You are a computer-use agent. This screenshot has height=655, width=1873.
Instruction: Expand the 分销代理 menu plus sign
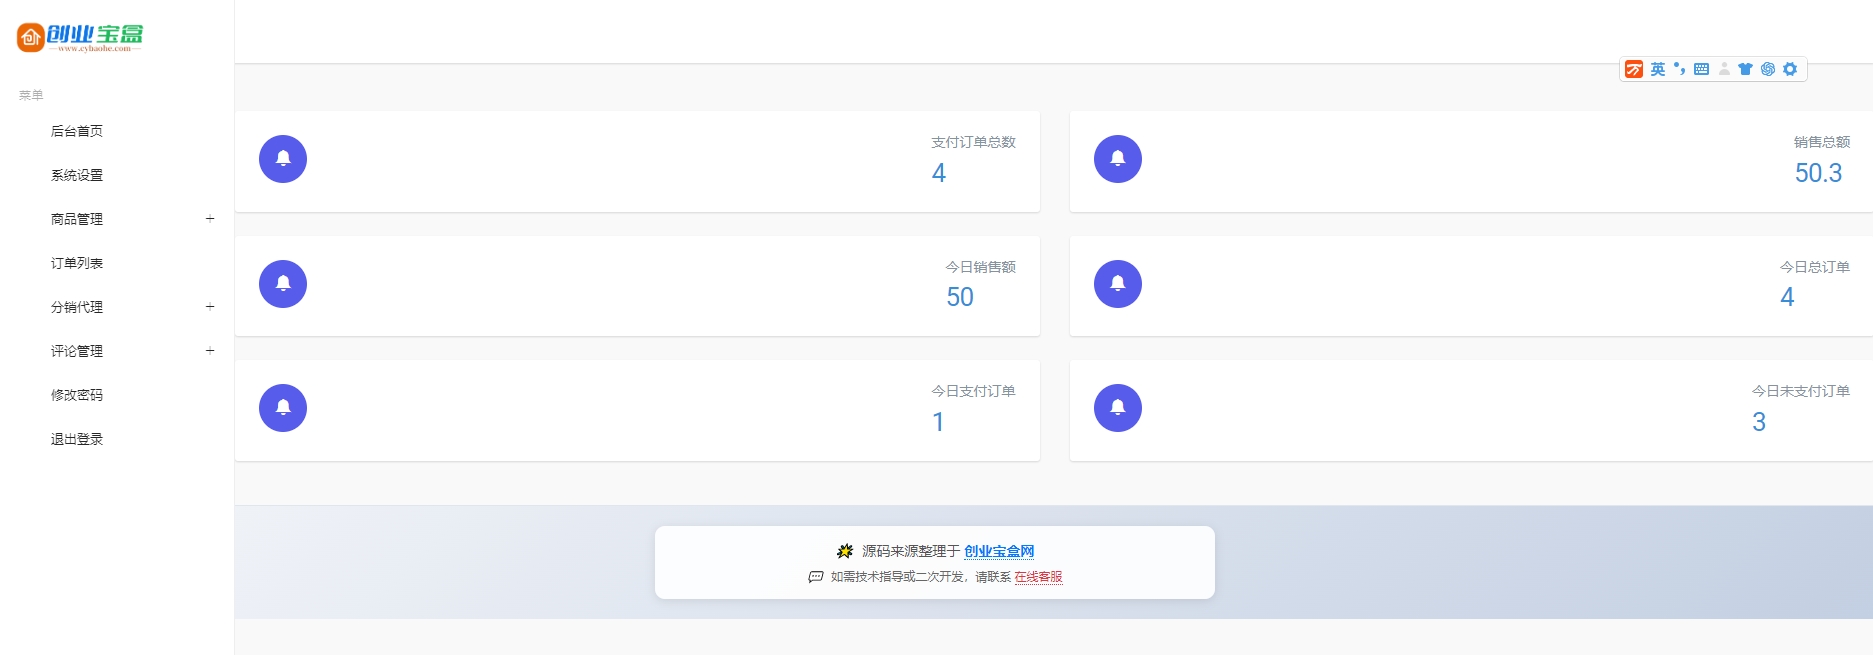[x=210, y=307]
